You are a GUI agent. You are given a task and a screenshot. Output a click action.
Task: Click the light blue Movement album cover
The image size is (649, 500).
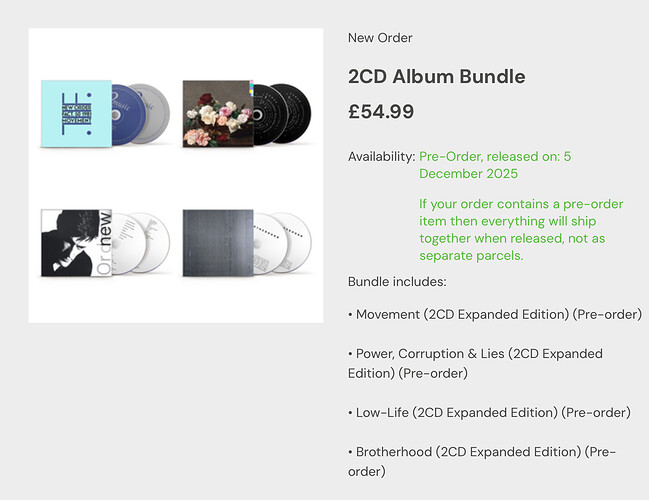76,114
